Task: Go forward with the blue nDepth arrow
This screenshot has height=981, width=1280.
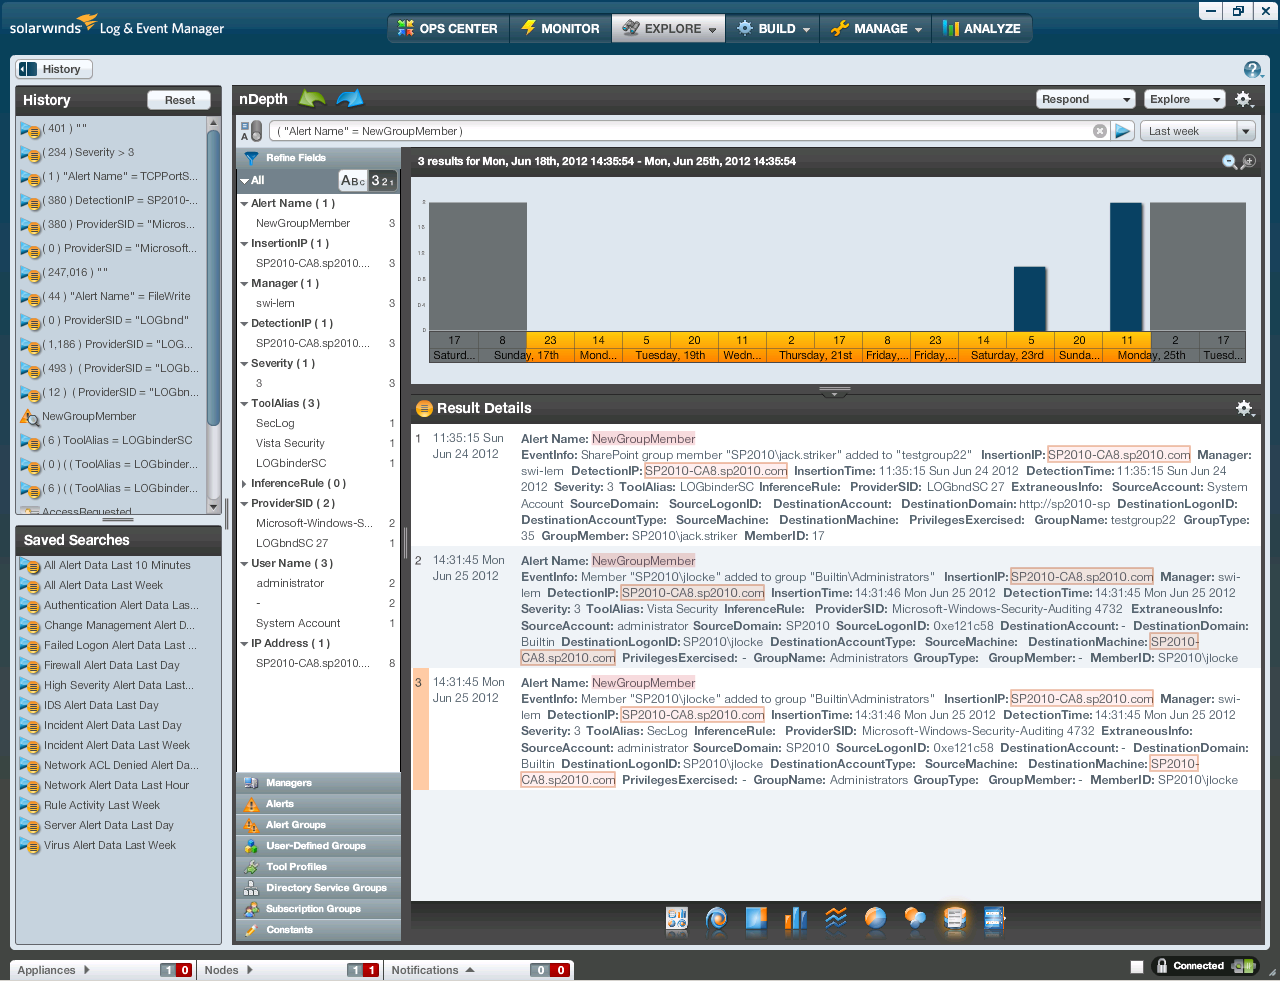Action: coord(350,99)
